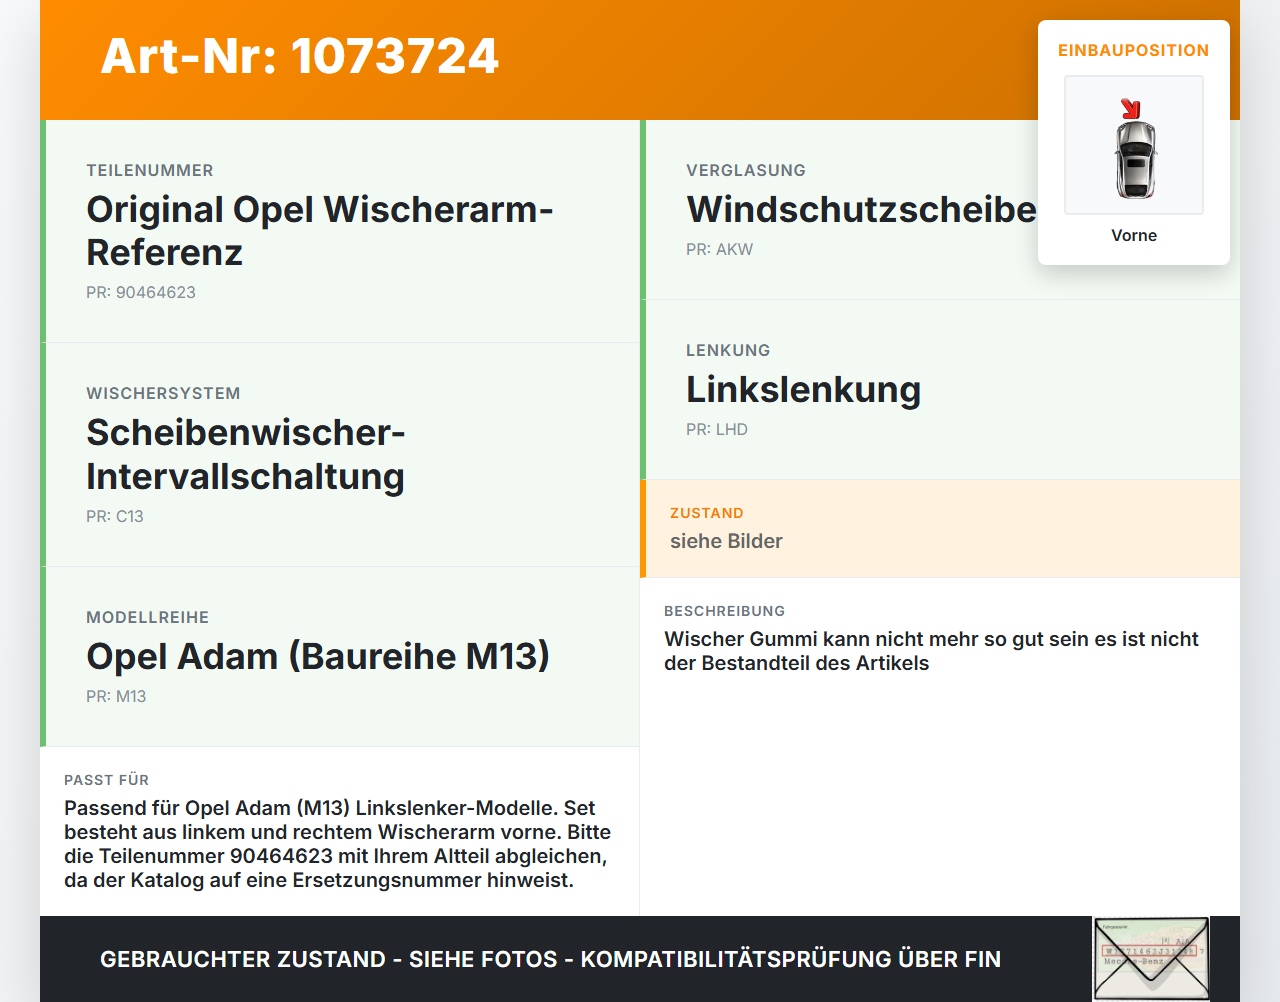
Task: Select the EINBAUPOSITION label
Action: 1134,50
